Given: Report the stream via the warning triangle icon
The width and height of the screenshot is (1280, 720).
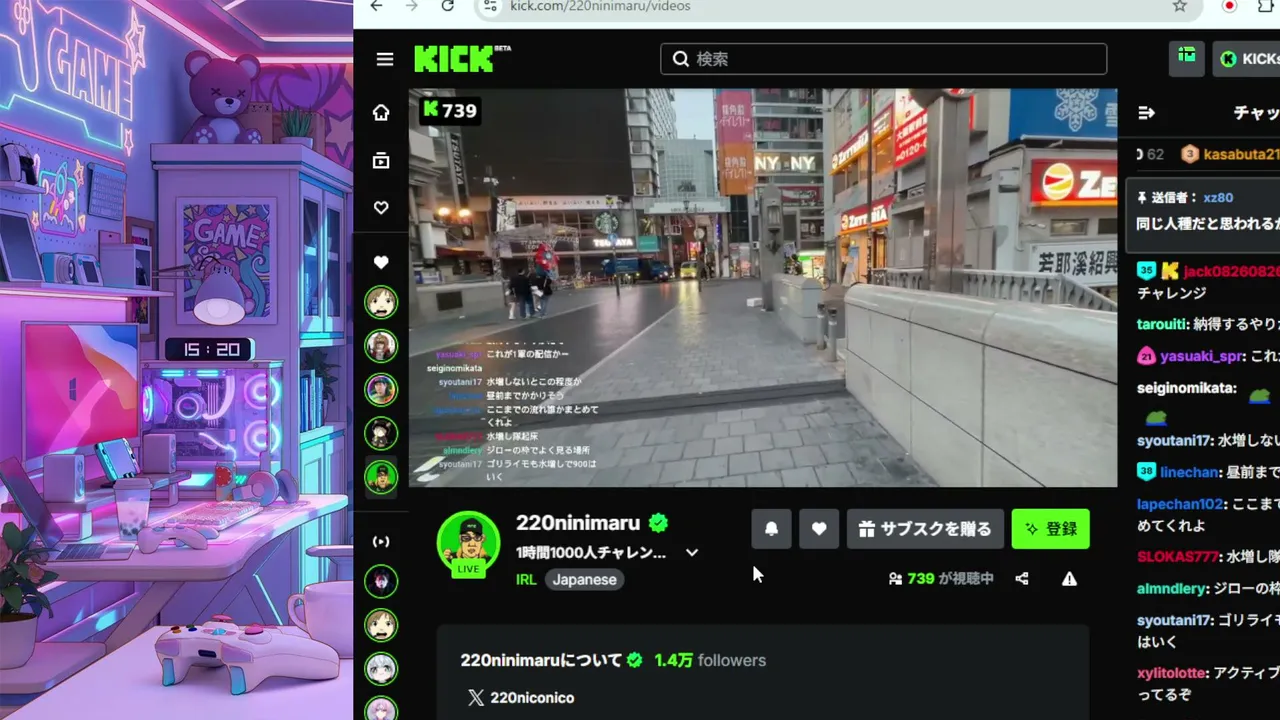Looking at the screenshot, I should tap(1070, 578).
